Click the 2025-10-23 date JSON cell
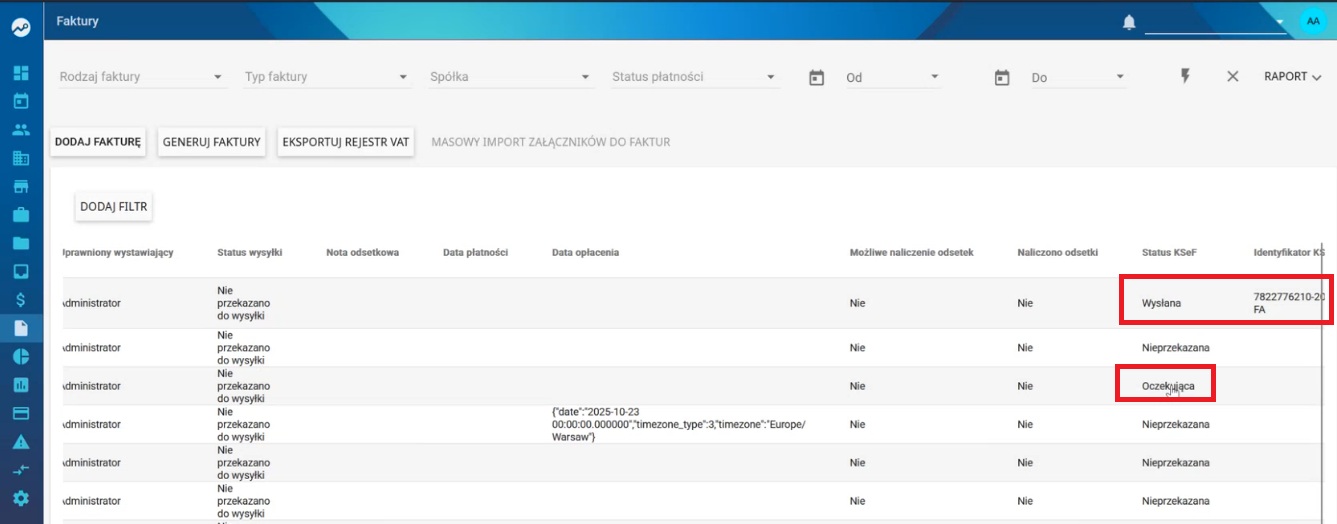 click(678, 424)
